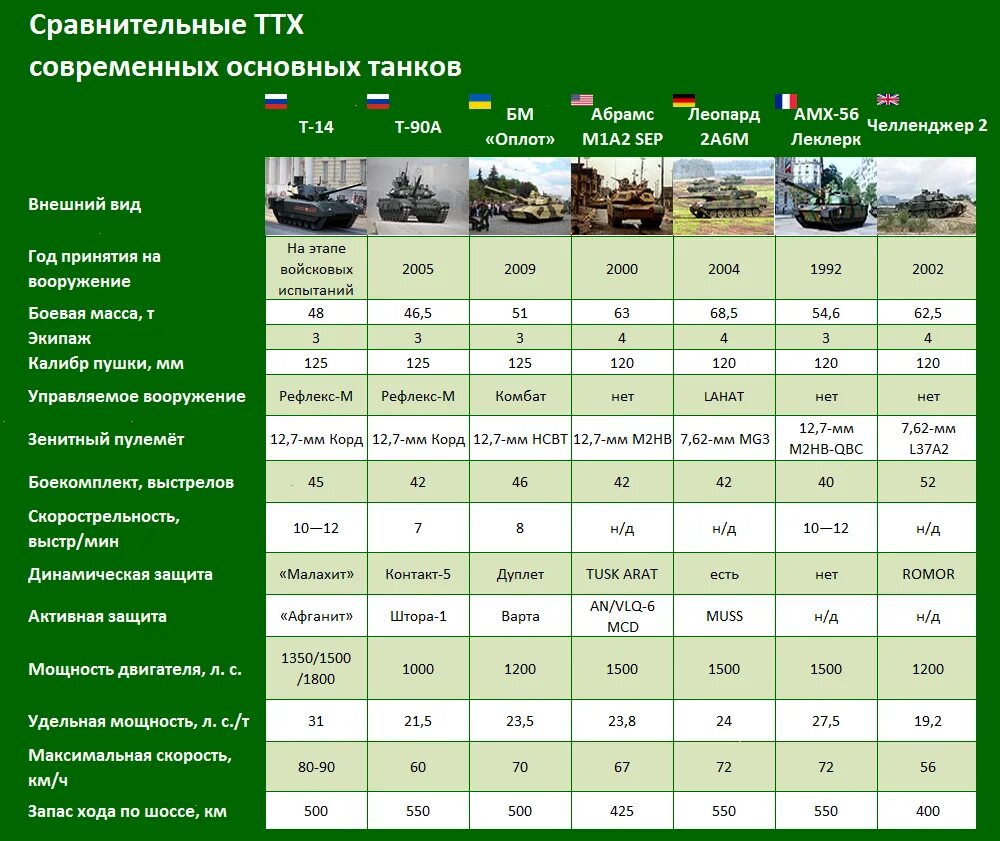
Task: Select the Абрамс M1A2 SEP column header
Action: [622, 126]
